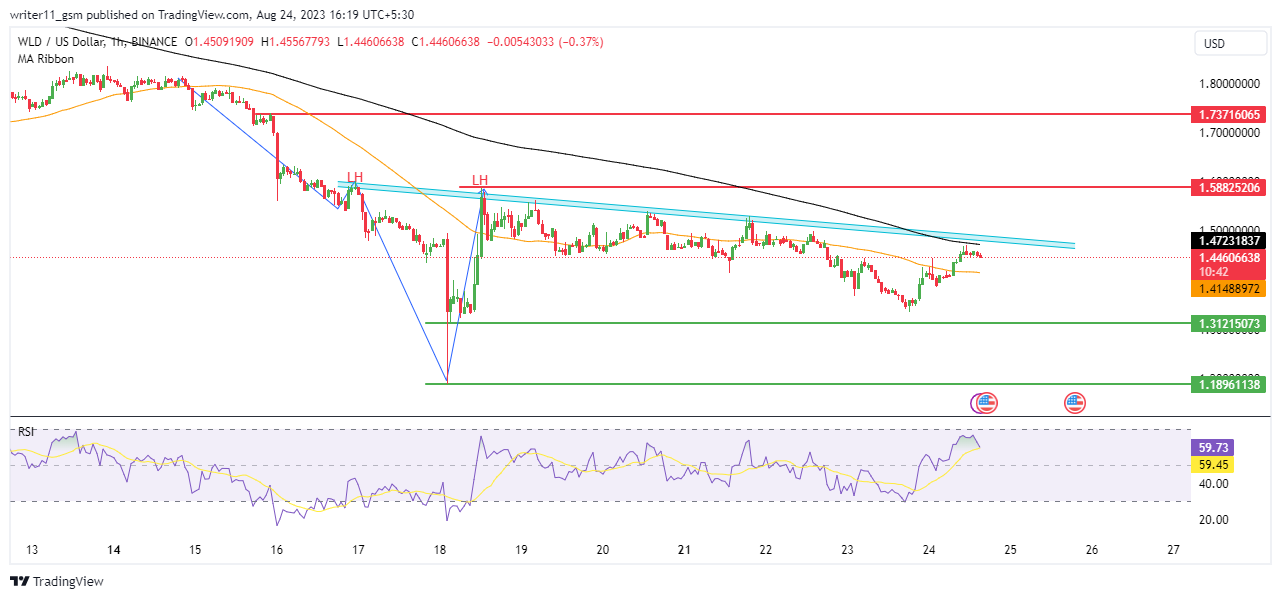The width and height of the screenshot is (1281, 599).
Task: Click bold date 21 on the time axis
Action: click(684, 550)
